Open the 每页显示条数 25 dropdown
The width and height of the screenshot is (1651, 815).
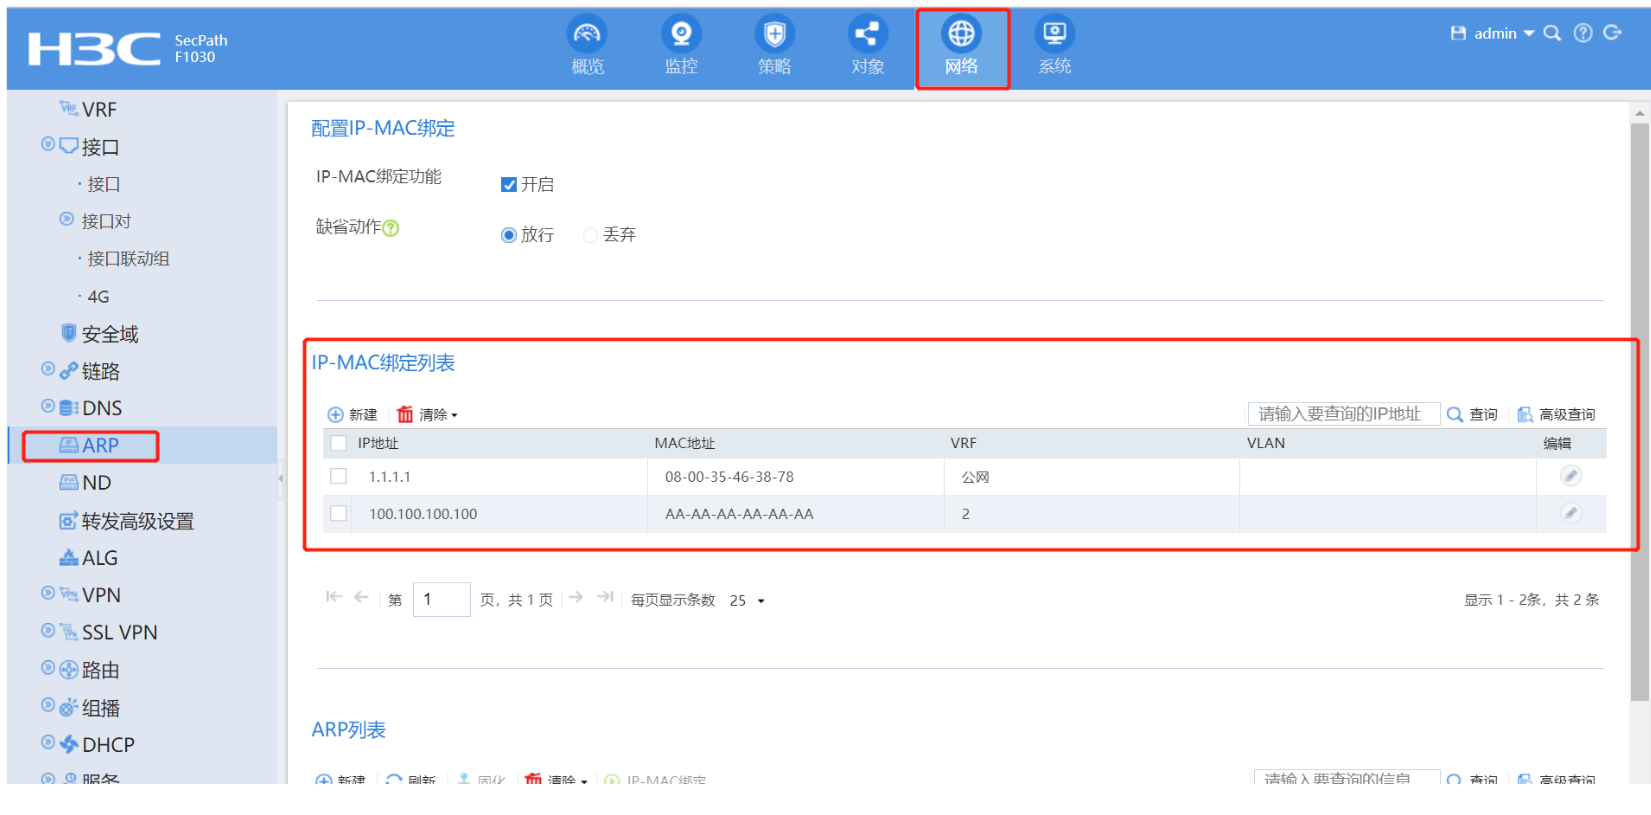[x=747, y=601]
